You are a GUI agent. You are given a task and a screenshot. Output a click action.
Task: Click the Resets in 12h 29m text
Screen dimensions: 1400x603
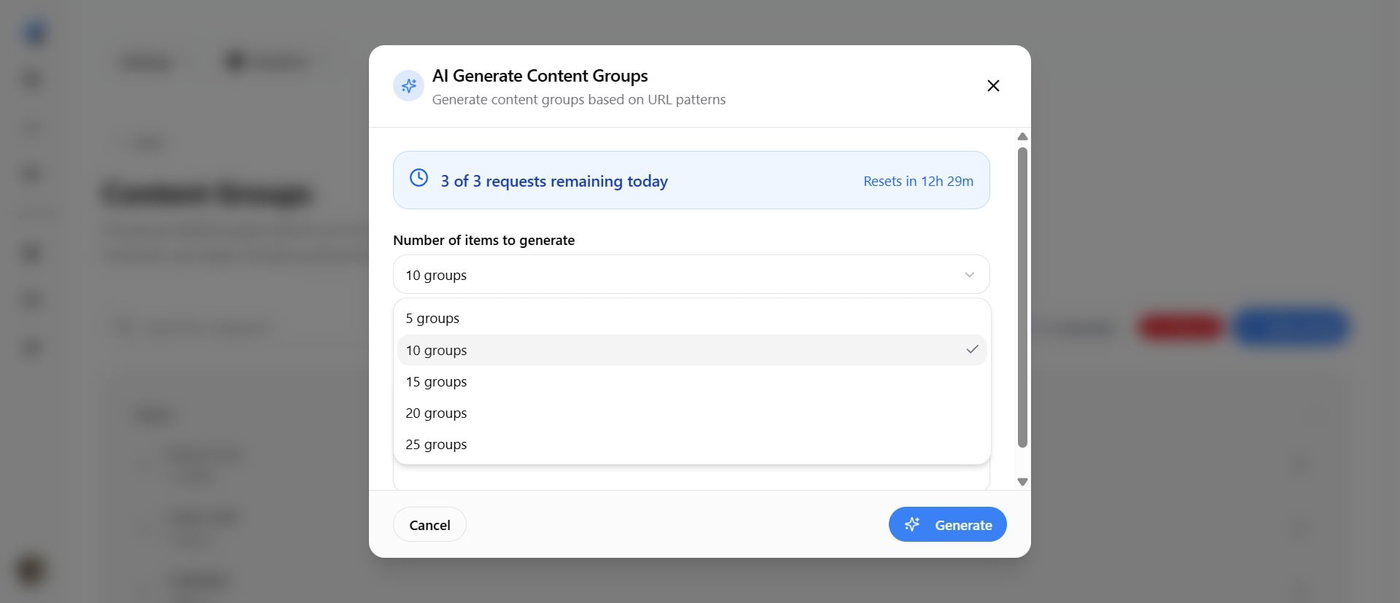click(x=918, y=181)
